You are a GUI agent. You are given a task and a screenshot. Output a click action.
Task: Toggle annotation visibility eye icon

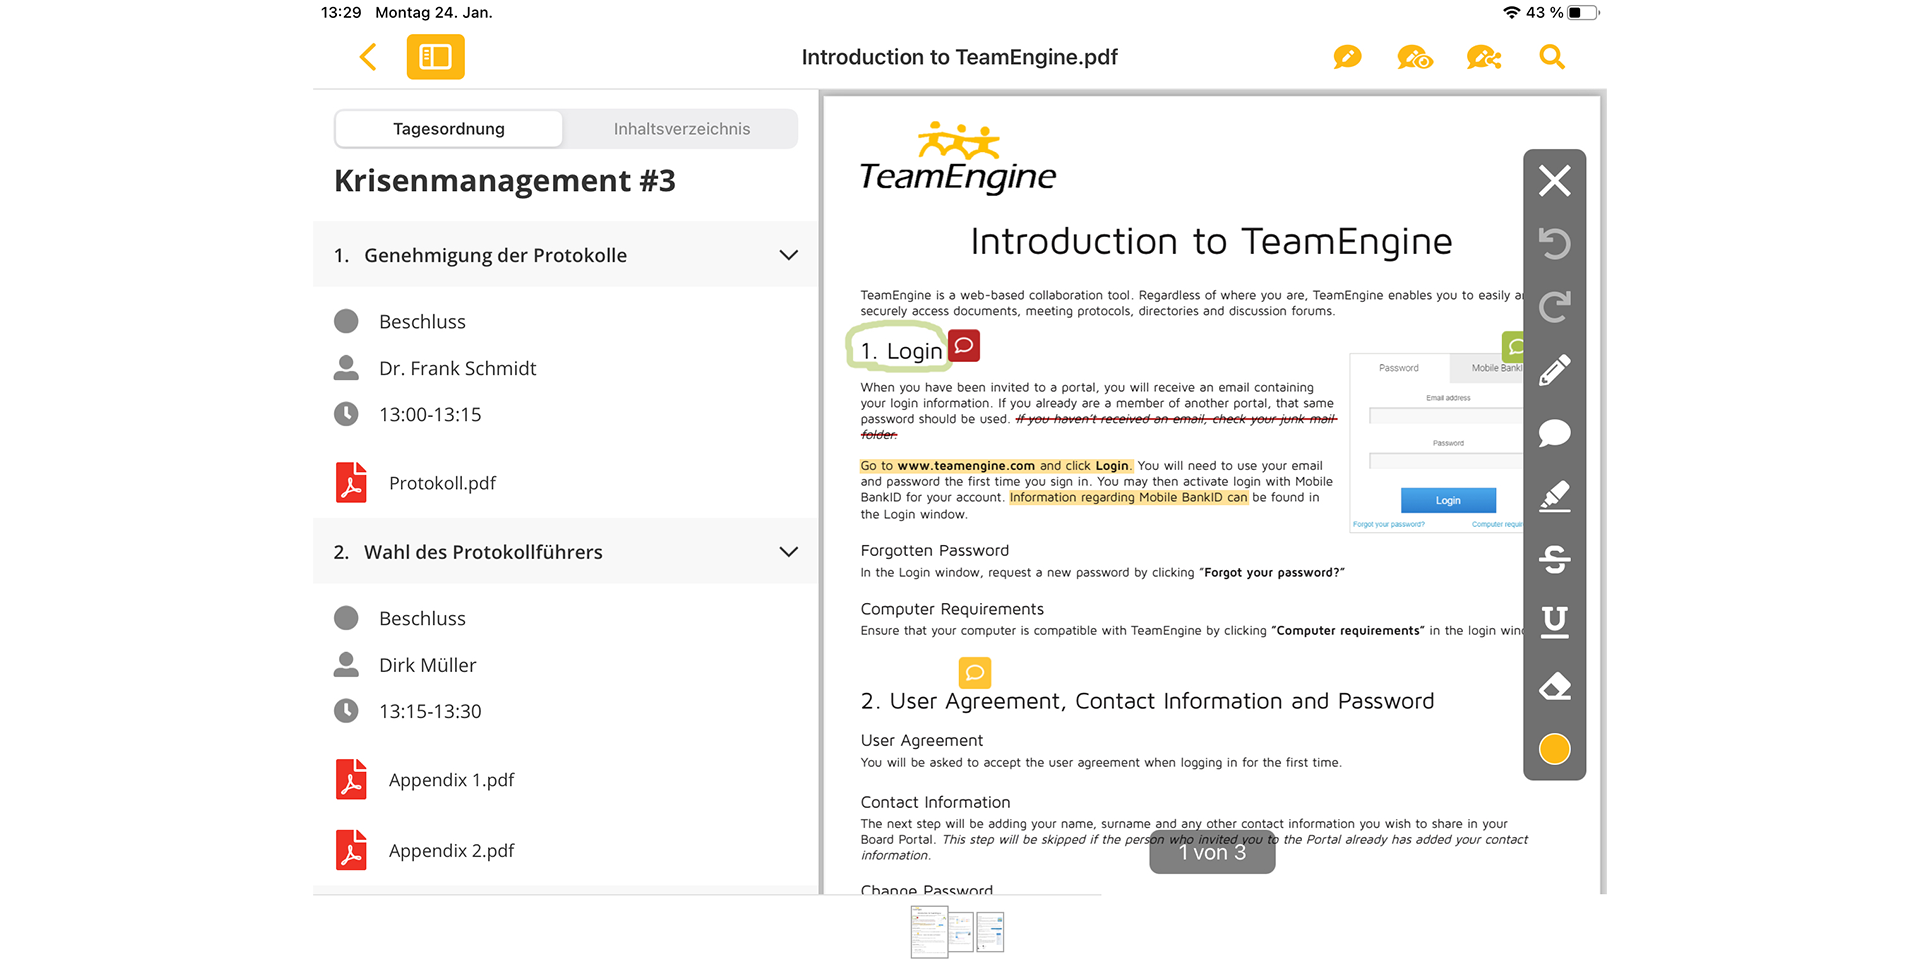tap(1415, 58)
